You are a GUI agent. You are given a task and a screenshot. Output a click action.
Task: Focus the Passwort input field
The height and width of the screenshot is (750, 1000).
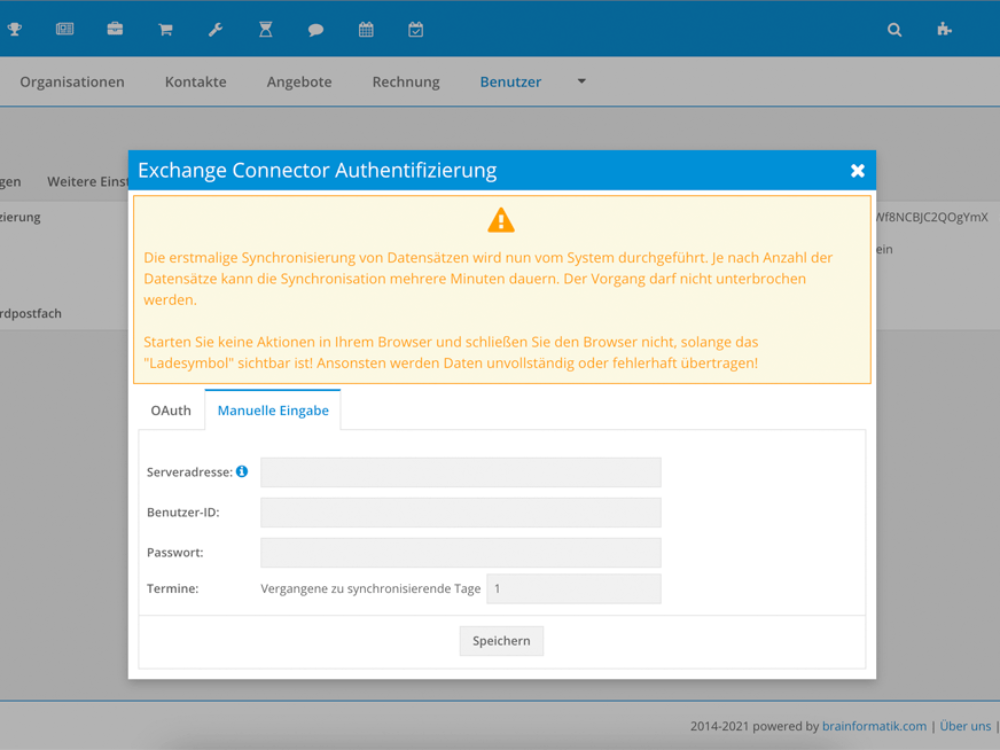460,552
